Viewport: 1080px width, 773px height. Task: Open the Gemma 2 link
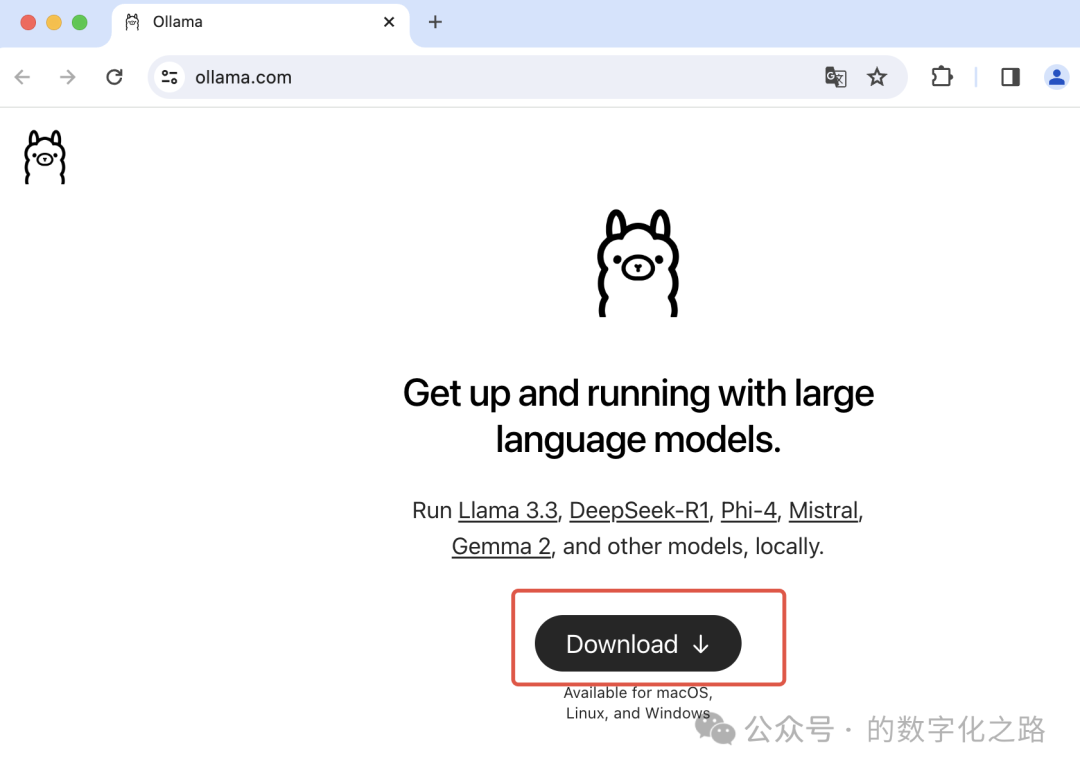point(501,546)
